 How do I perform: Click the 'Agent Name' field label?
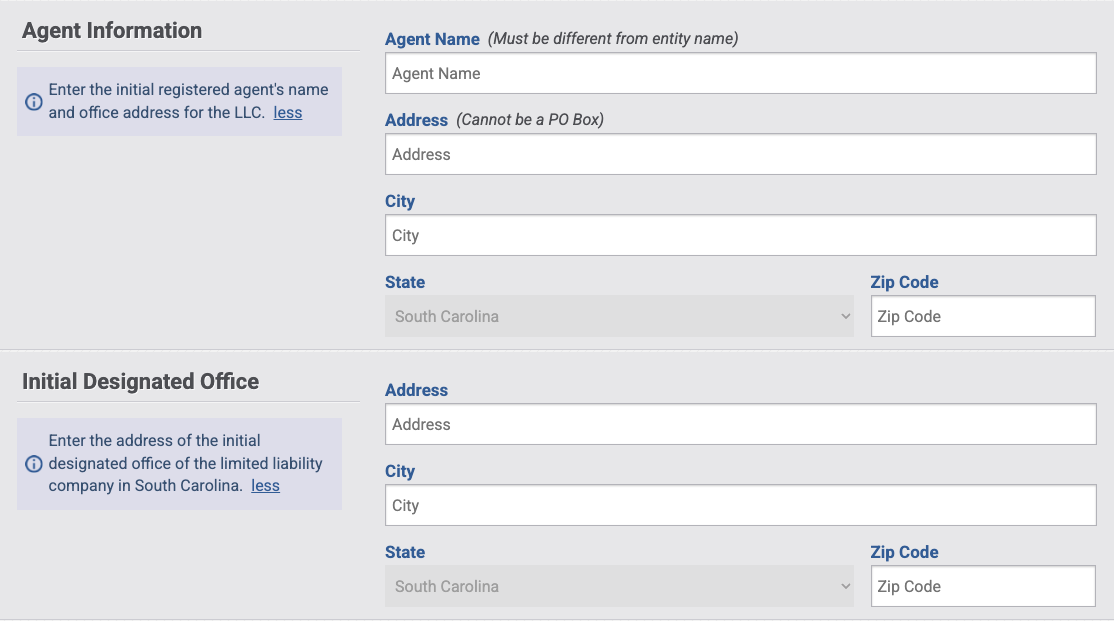pyautogui.click(x=432, y=39)
